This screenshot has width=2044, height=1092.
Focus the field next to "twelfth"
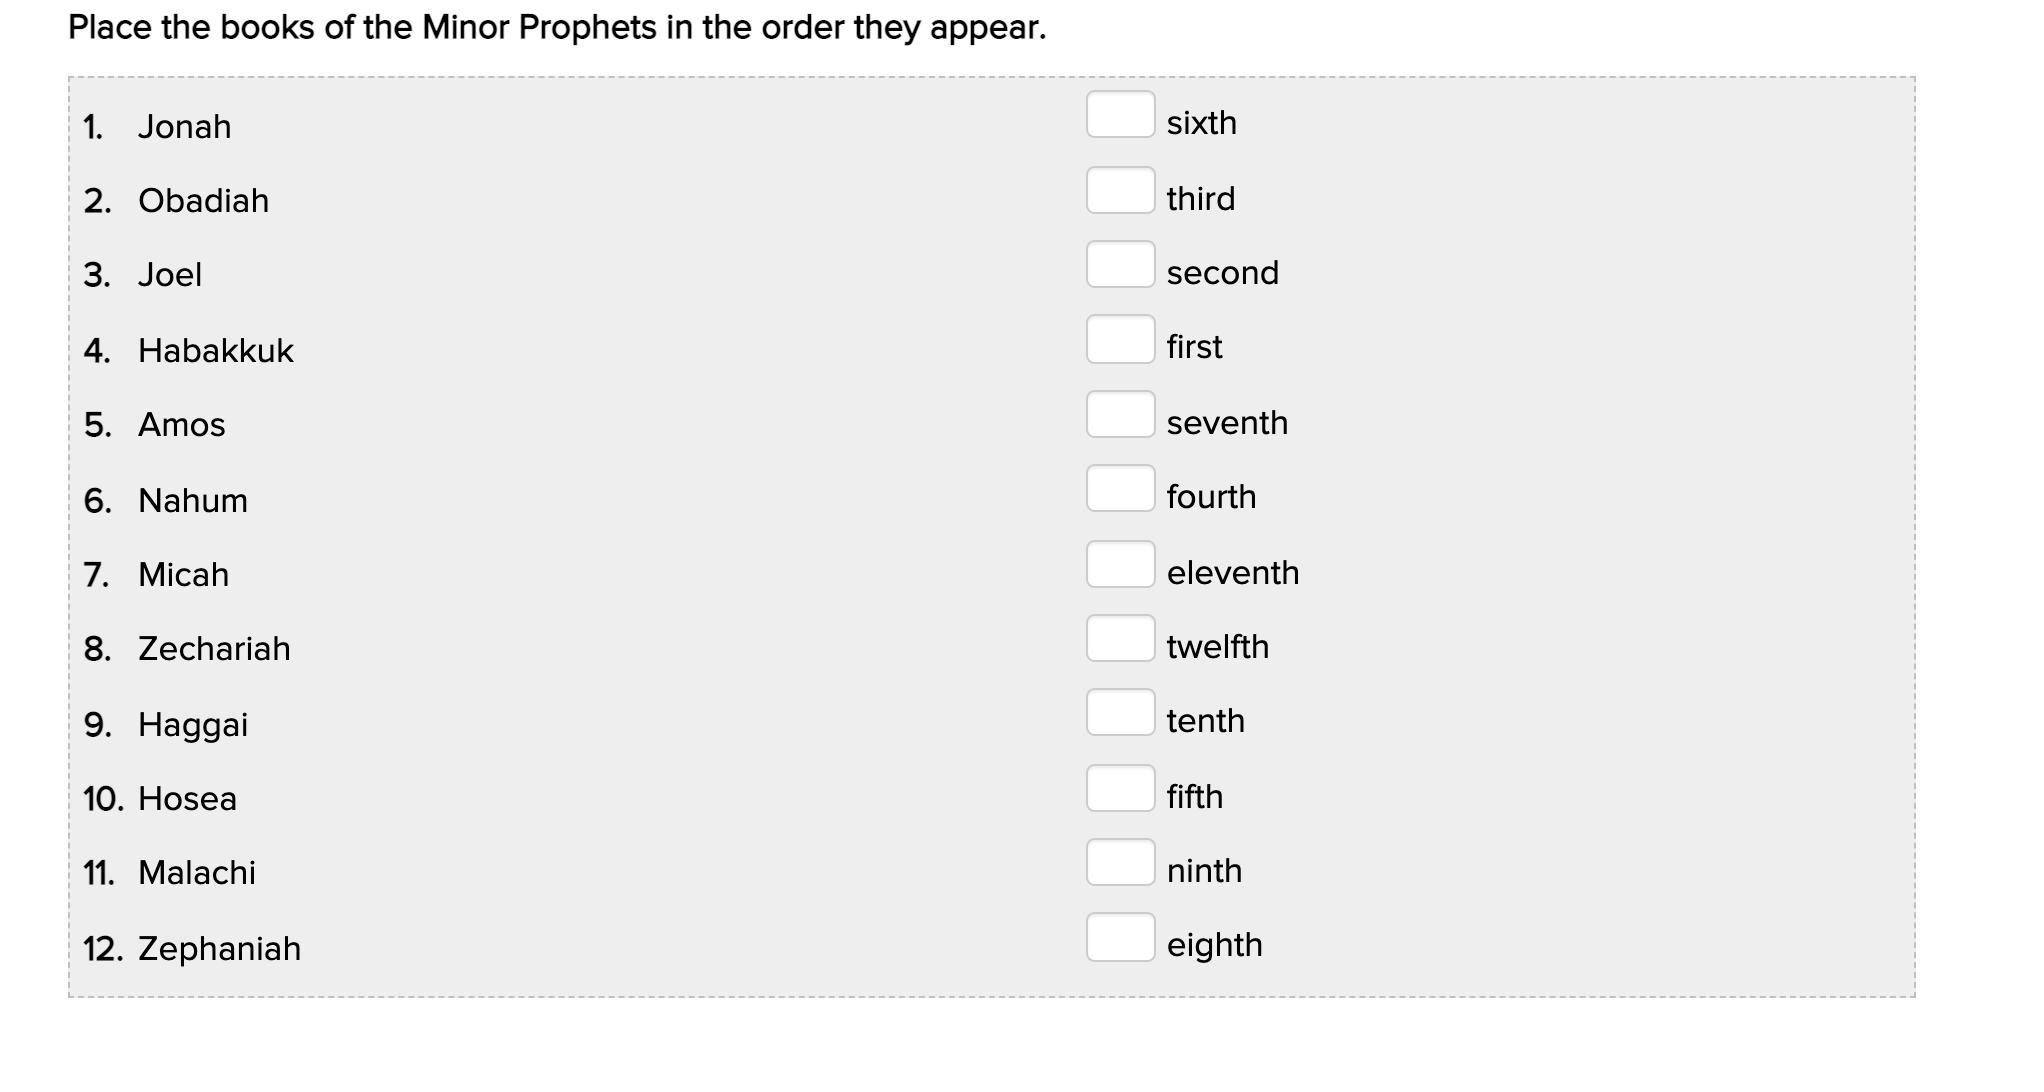[1120, 638]
